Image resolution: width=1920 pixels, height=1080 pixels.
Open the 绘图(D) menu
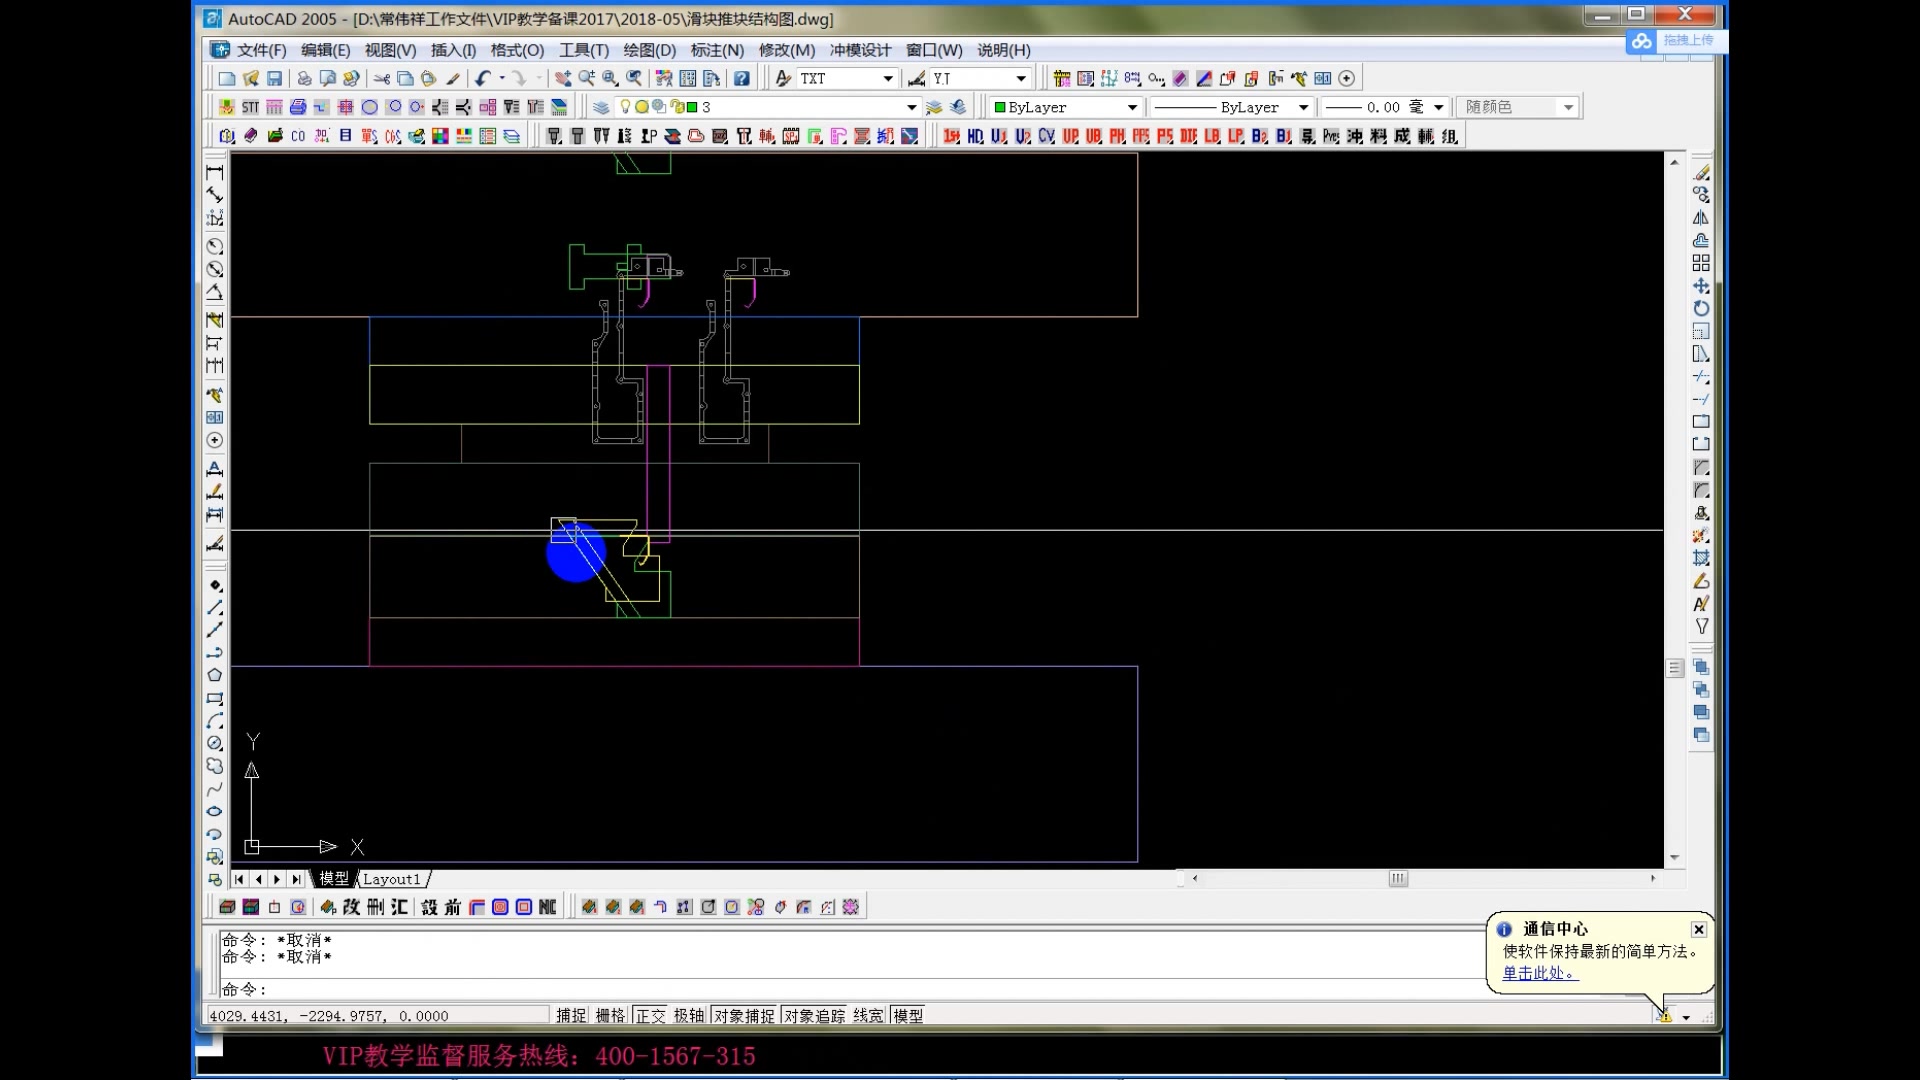coord(649,50)
